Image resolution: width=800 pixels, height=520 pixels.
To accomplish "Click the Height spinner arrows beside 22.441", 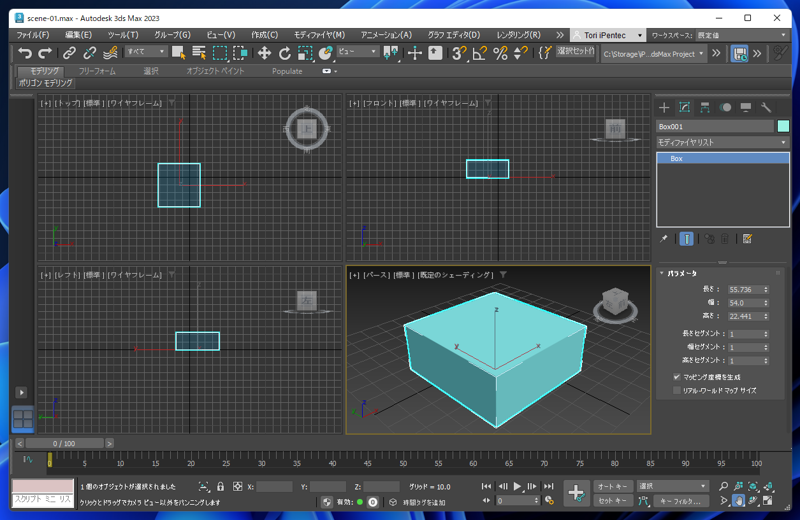I will (766, 316).
